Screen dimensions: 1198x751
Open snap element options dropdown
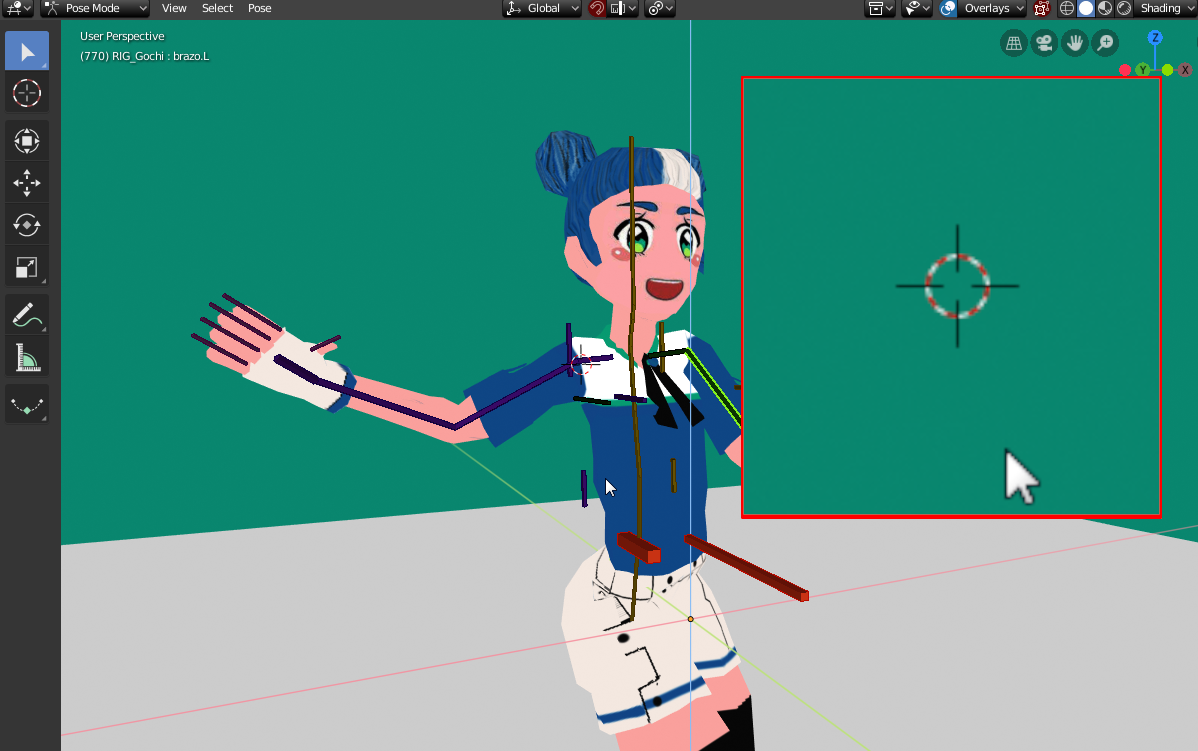coord(624,8)
